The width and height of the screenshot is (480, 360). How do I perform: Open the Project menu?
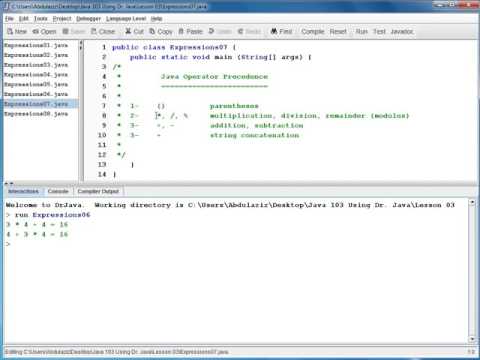click(x=62, y=19)
